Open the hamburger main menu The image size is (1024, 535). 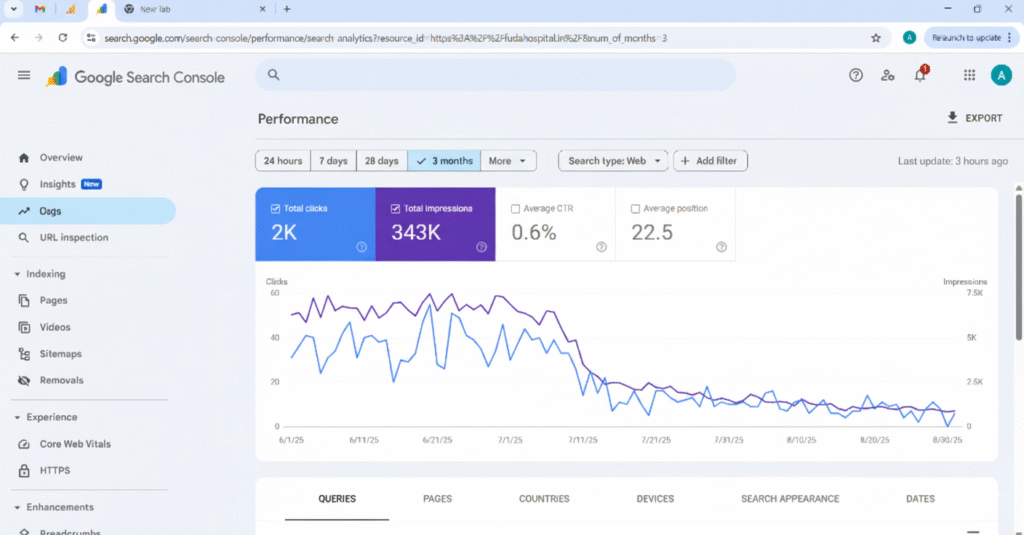[24, 76]
